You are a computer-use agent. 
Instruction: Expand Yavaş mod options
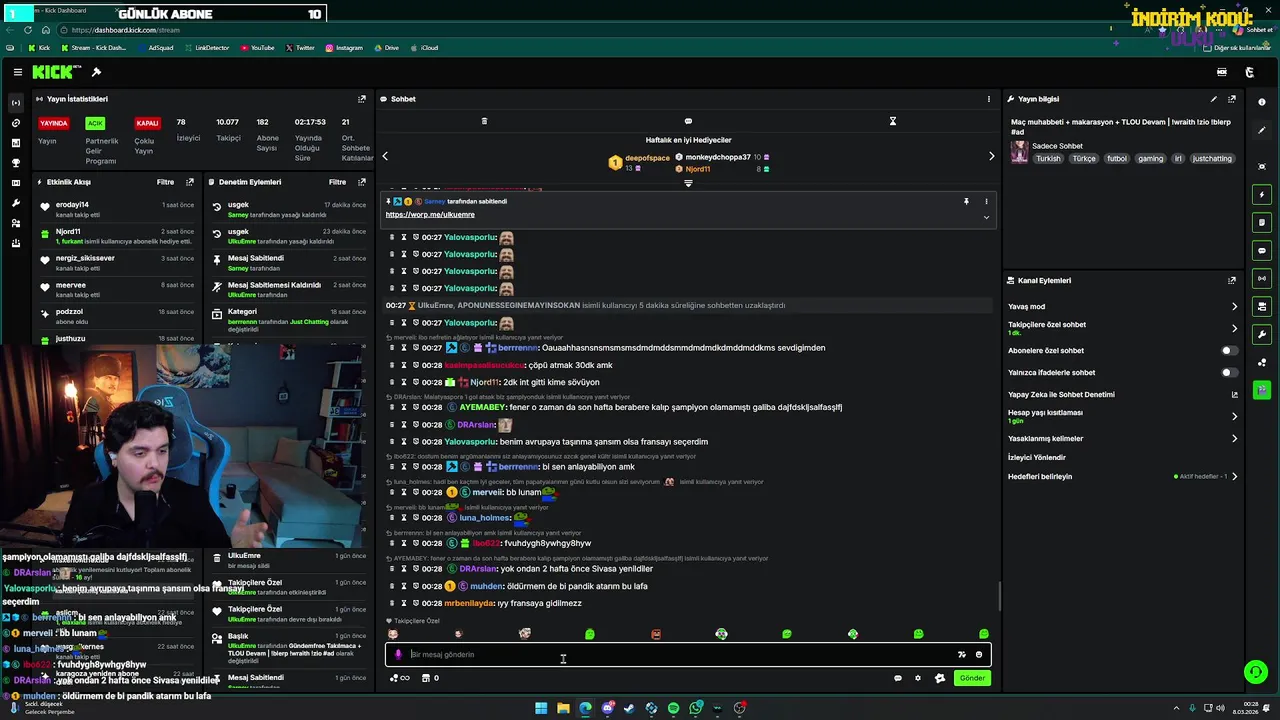tap(1234, 307)
